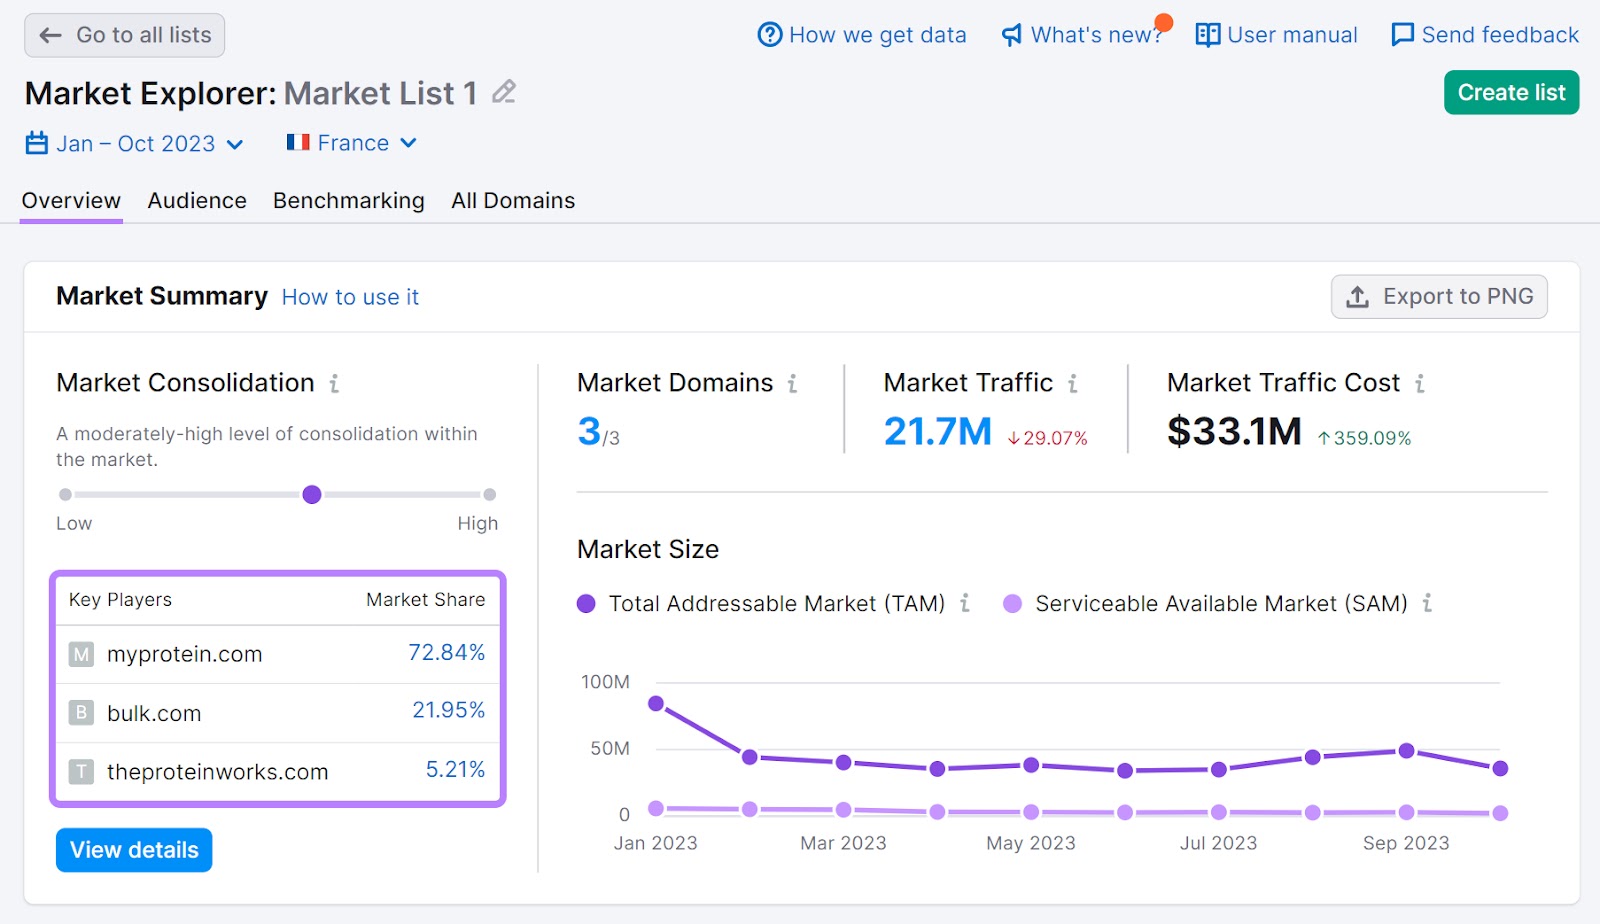Click the "How we get data" help icon
This screenshot has height=924, width=1600.
(x=768, y=34)
